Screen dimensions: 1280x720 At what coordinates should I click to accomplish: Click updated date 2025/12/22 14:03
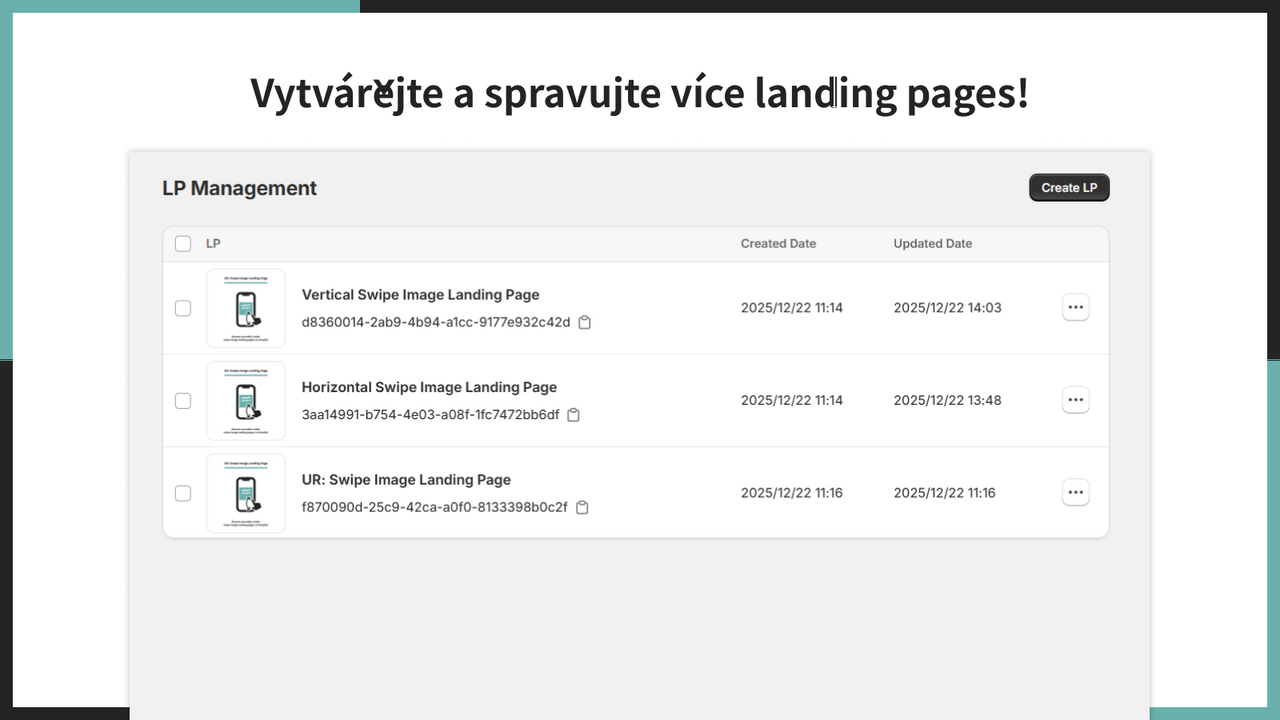pyautogui.click(x=947, y=308)
